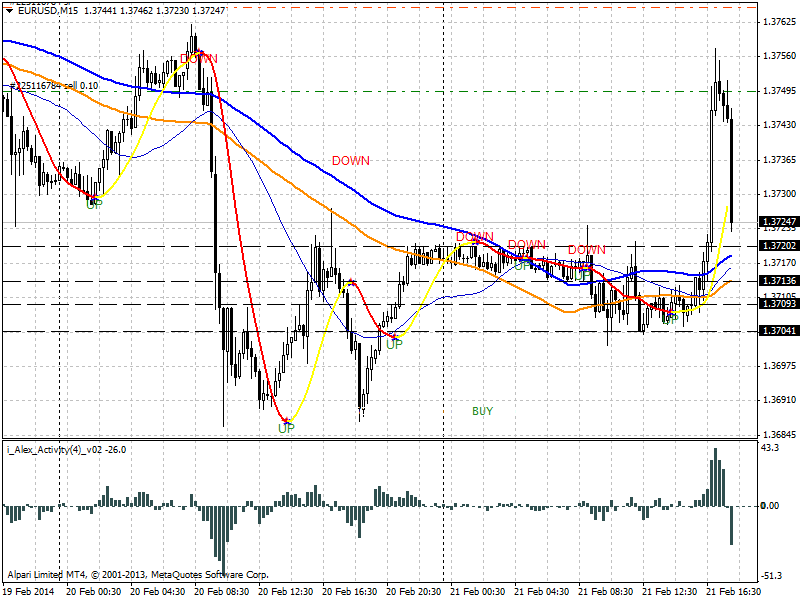
Task: Click the i_Alex_Activity(4)_v02 indicator label
Action: click(x=67, y=450)
